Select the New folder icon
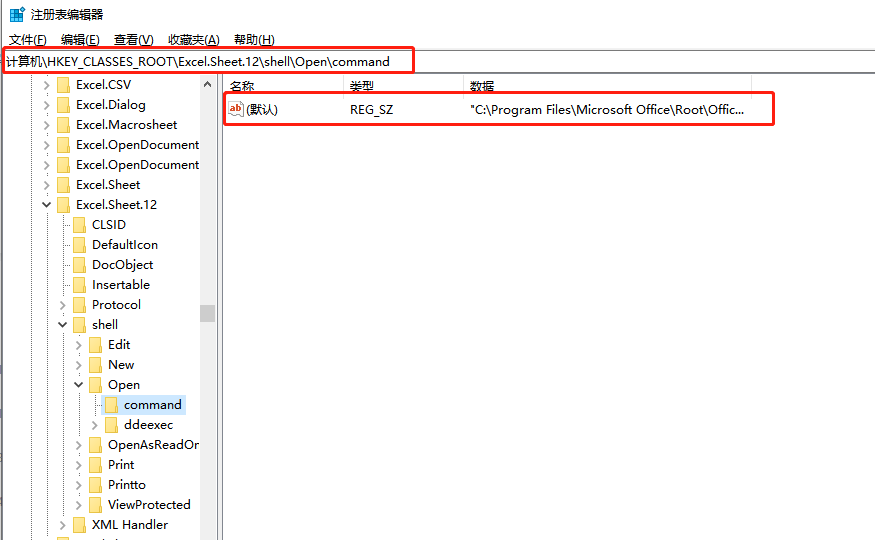 pos(95,365)
